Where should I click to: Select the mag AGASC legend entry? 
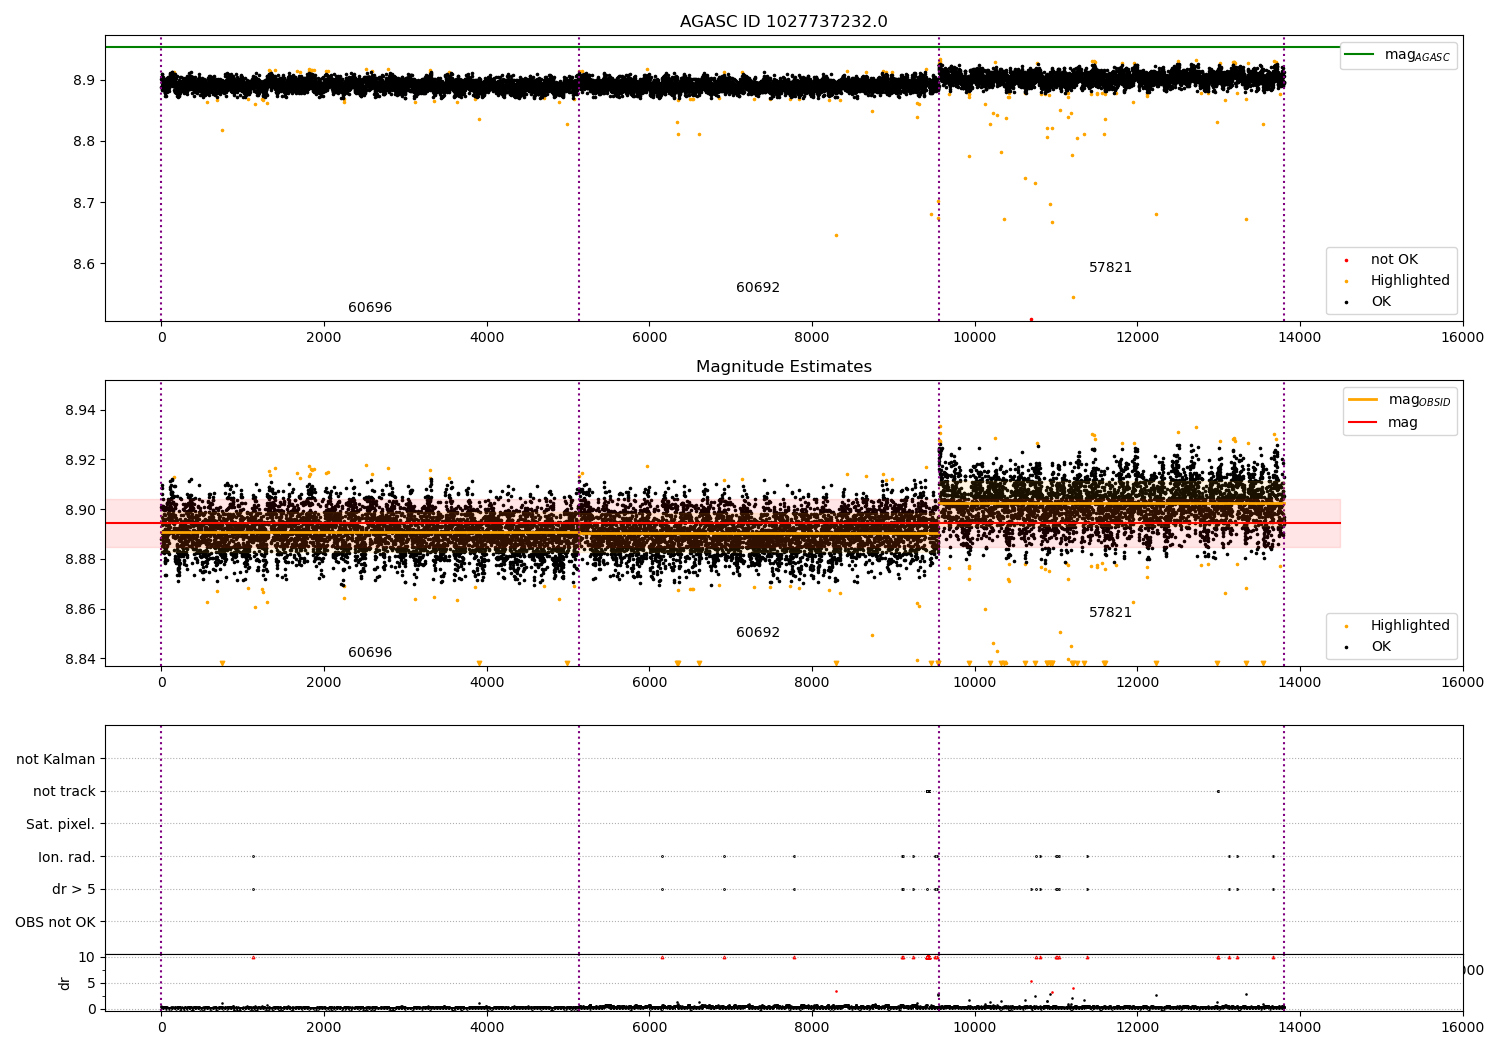[x=1417, y=55]
